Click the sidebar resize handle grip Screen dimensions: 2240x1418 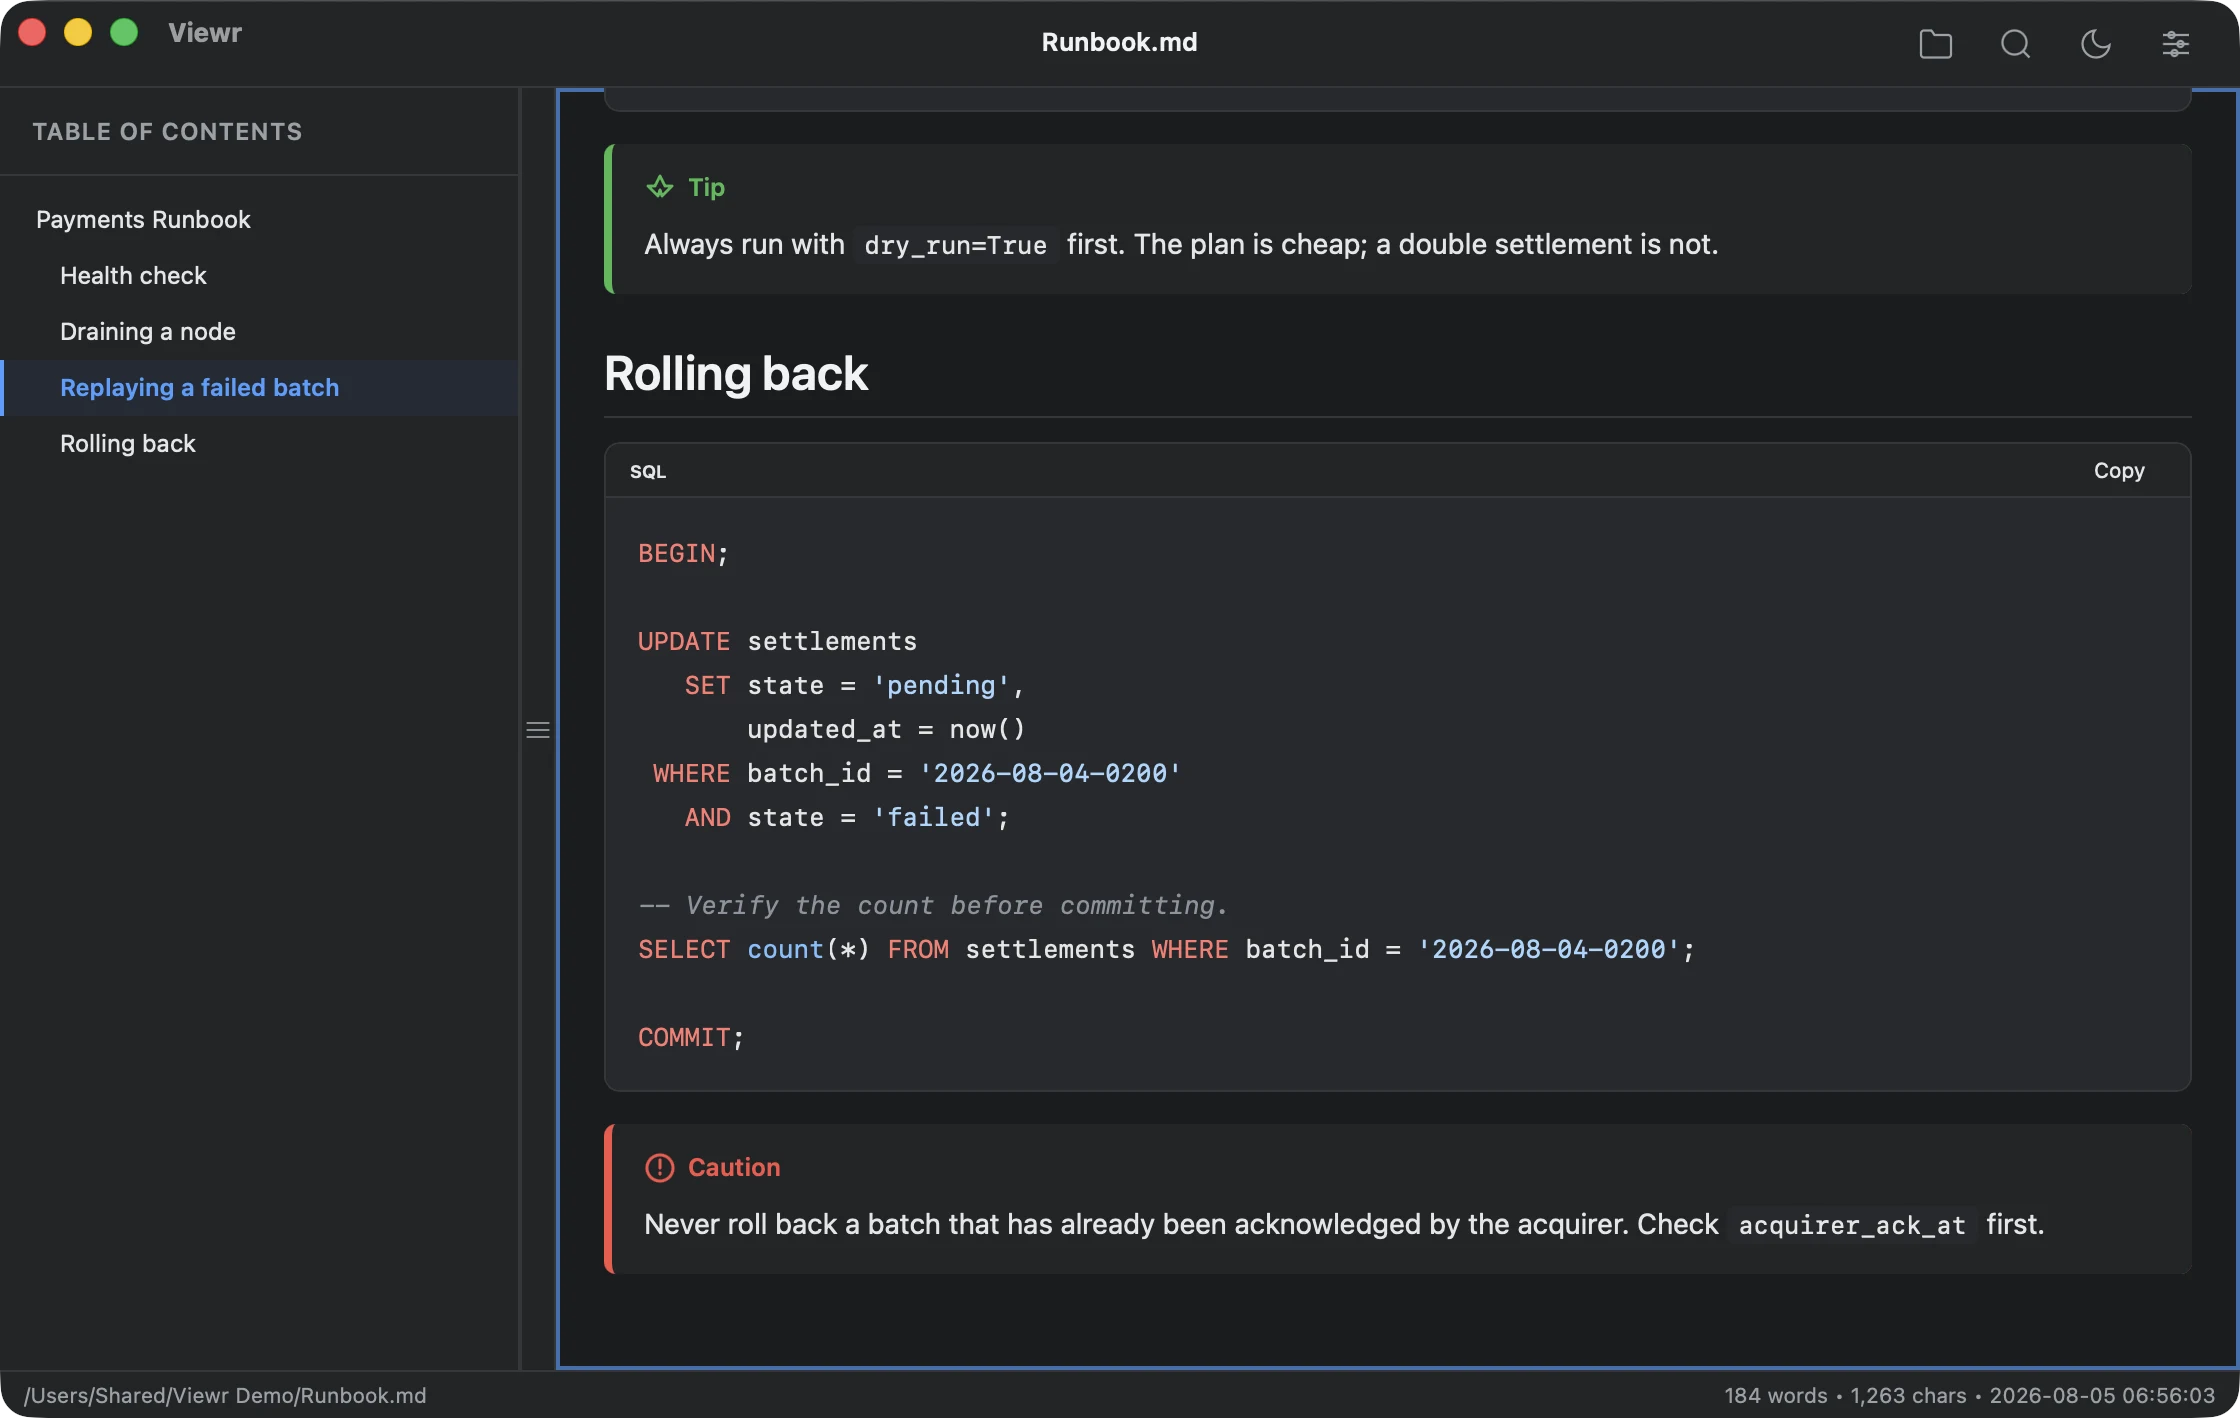[x=538, y=730]
